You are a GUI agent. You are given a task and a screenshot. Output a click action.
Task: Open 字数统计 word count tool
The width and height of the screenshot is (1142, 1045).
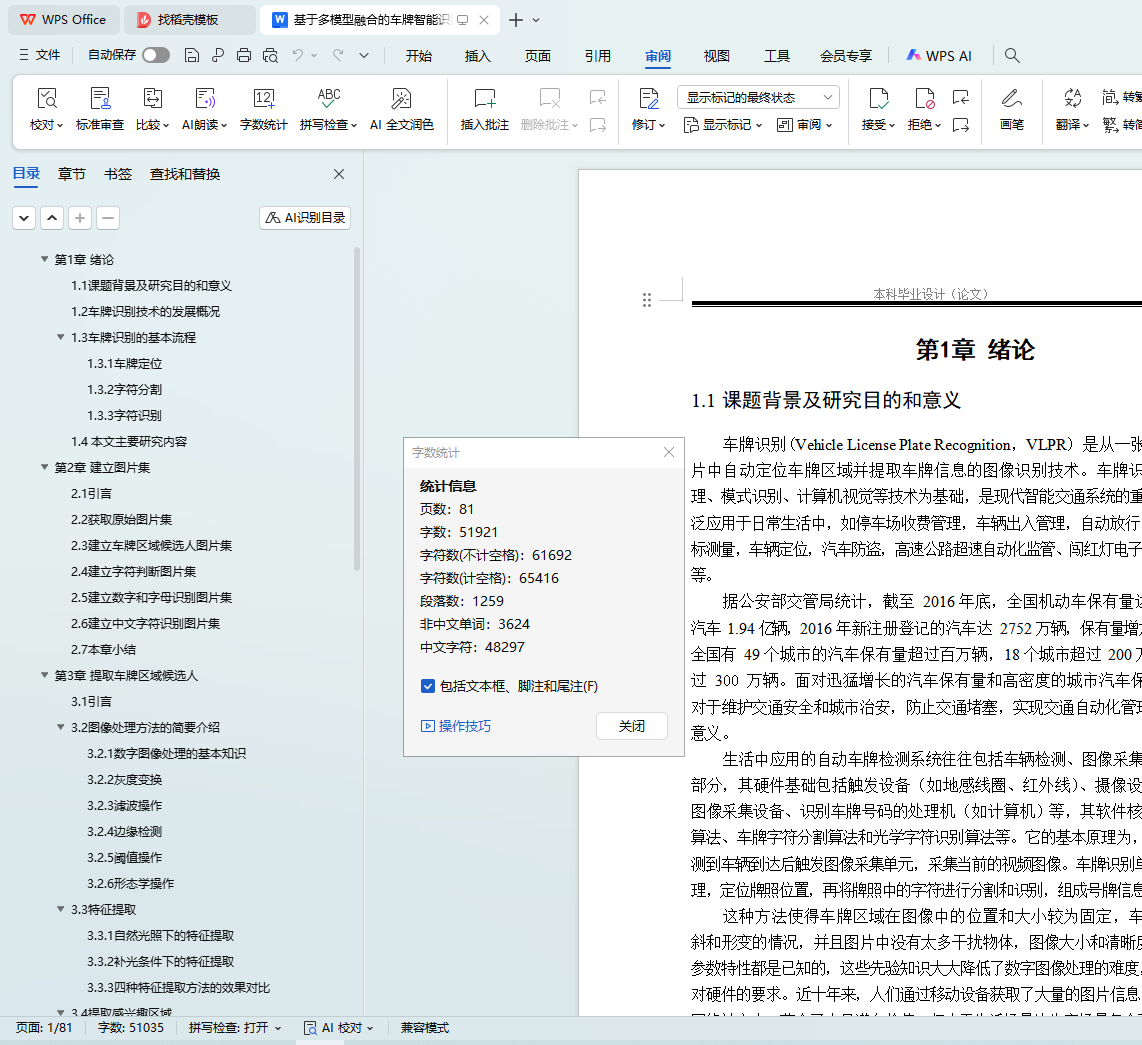(x=264, y=110)
